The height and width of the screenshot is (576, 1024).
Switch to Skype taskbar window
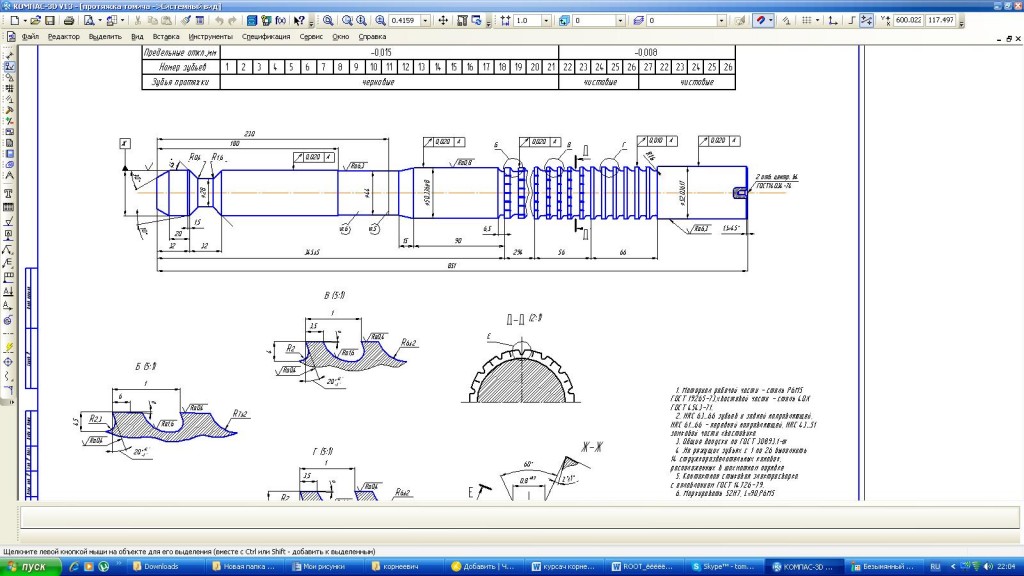tap(725, 567)
